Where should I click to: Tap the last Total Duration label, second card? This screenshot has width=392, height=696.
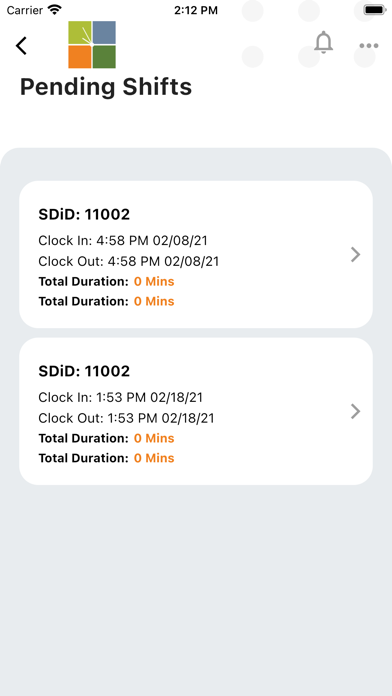(83, 458)
